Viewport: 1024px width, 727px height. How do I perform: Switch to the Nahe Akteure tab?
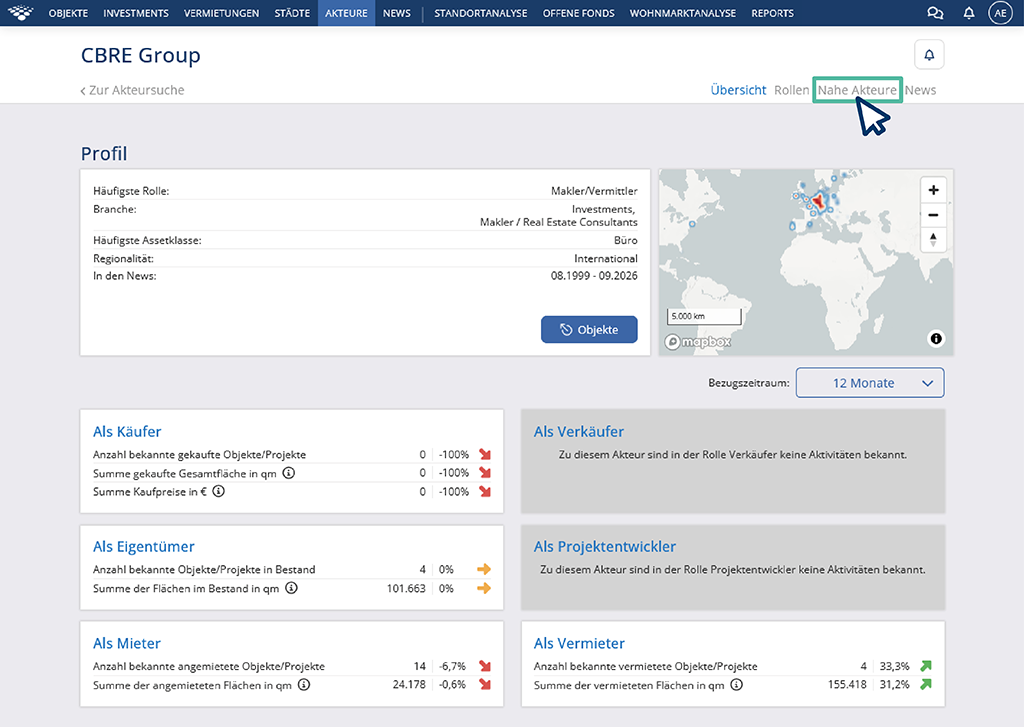tap(857, 90)
